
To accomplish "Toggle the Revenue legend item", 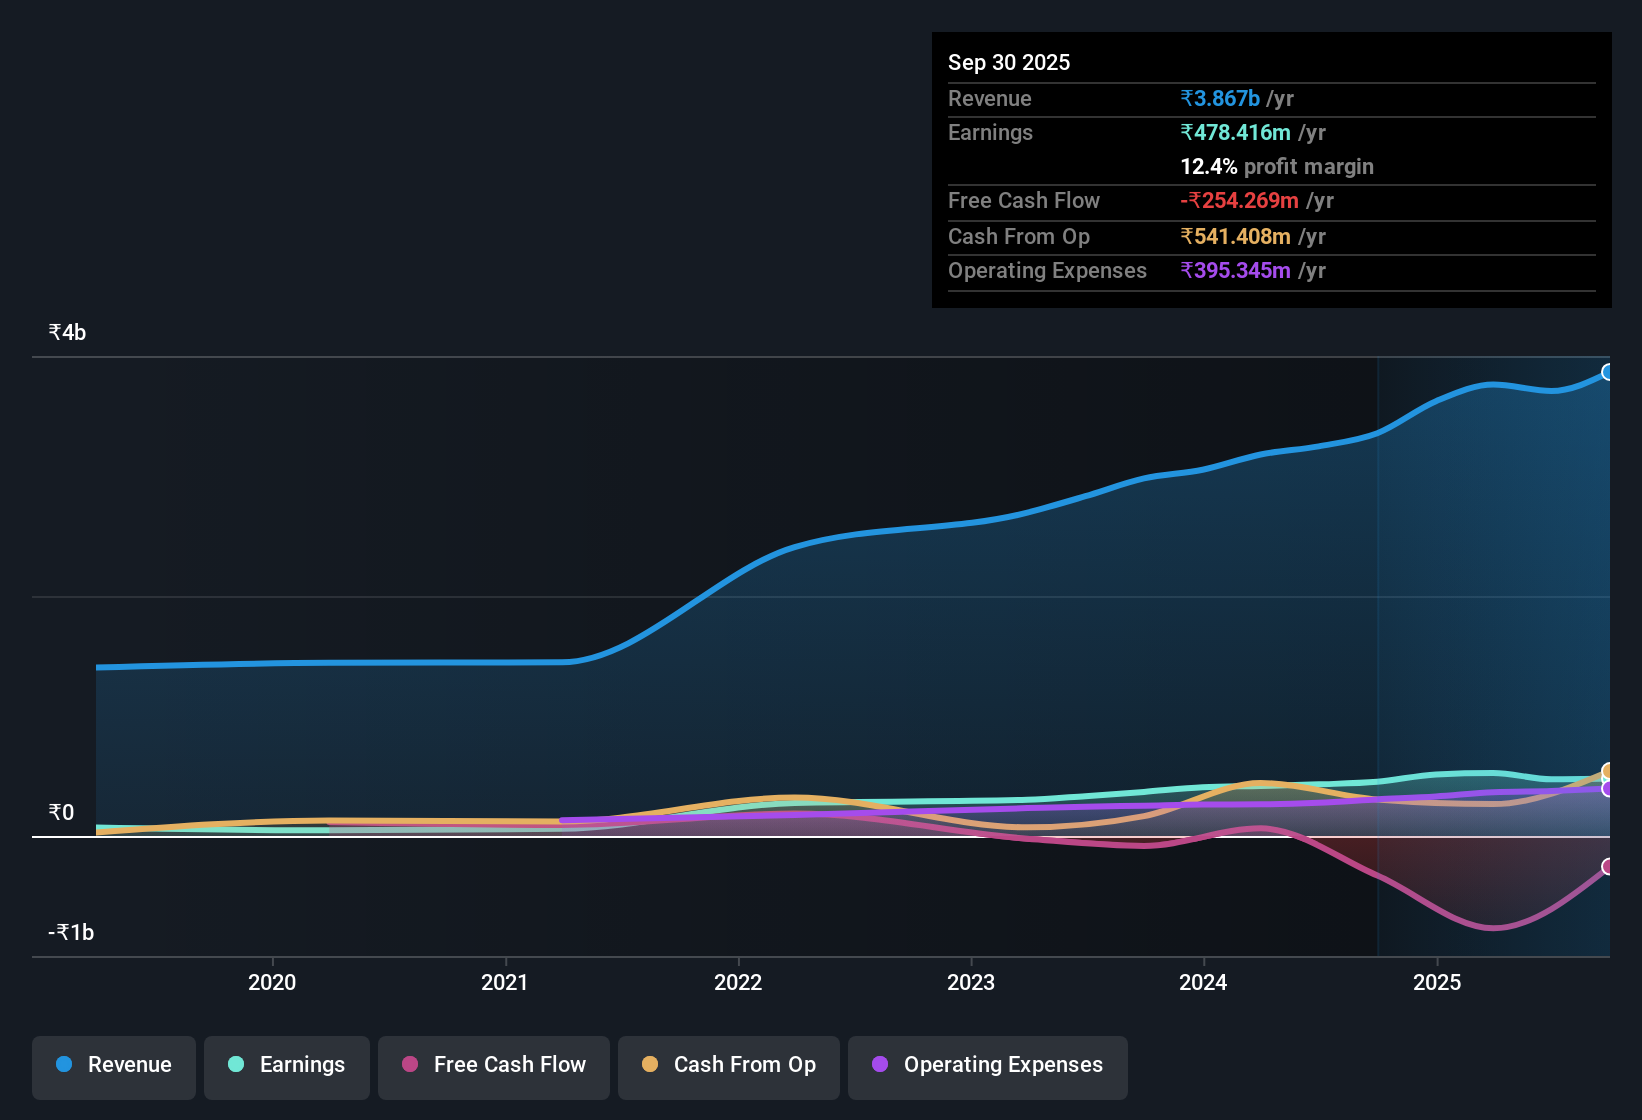I will [x=113, y=1065].
